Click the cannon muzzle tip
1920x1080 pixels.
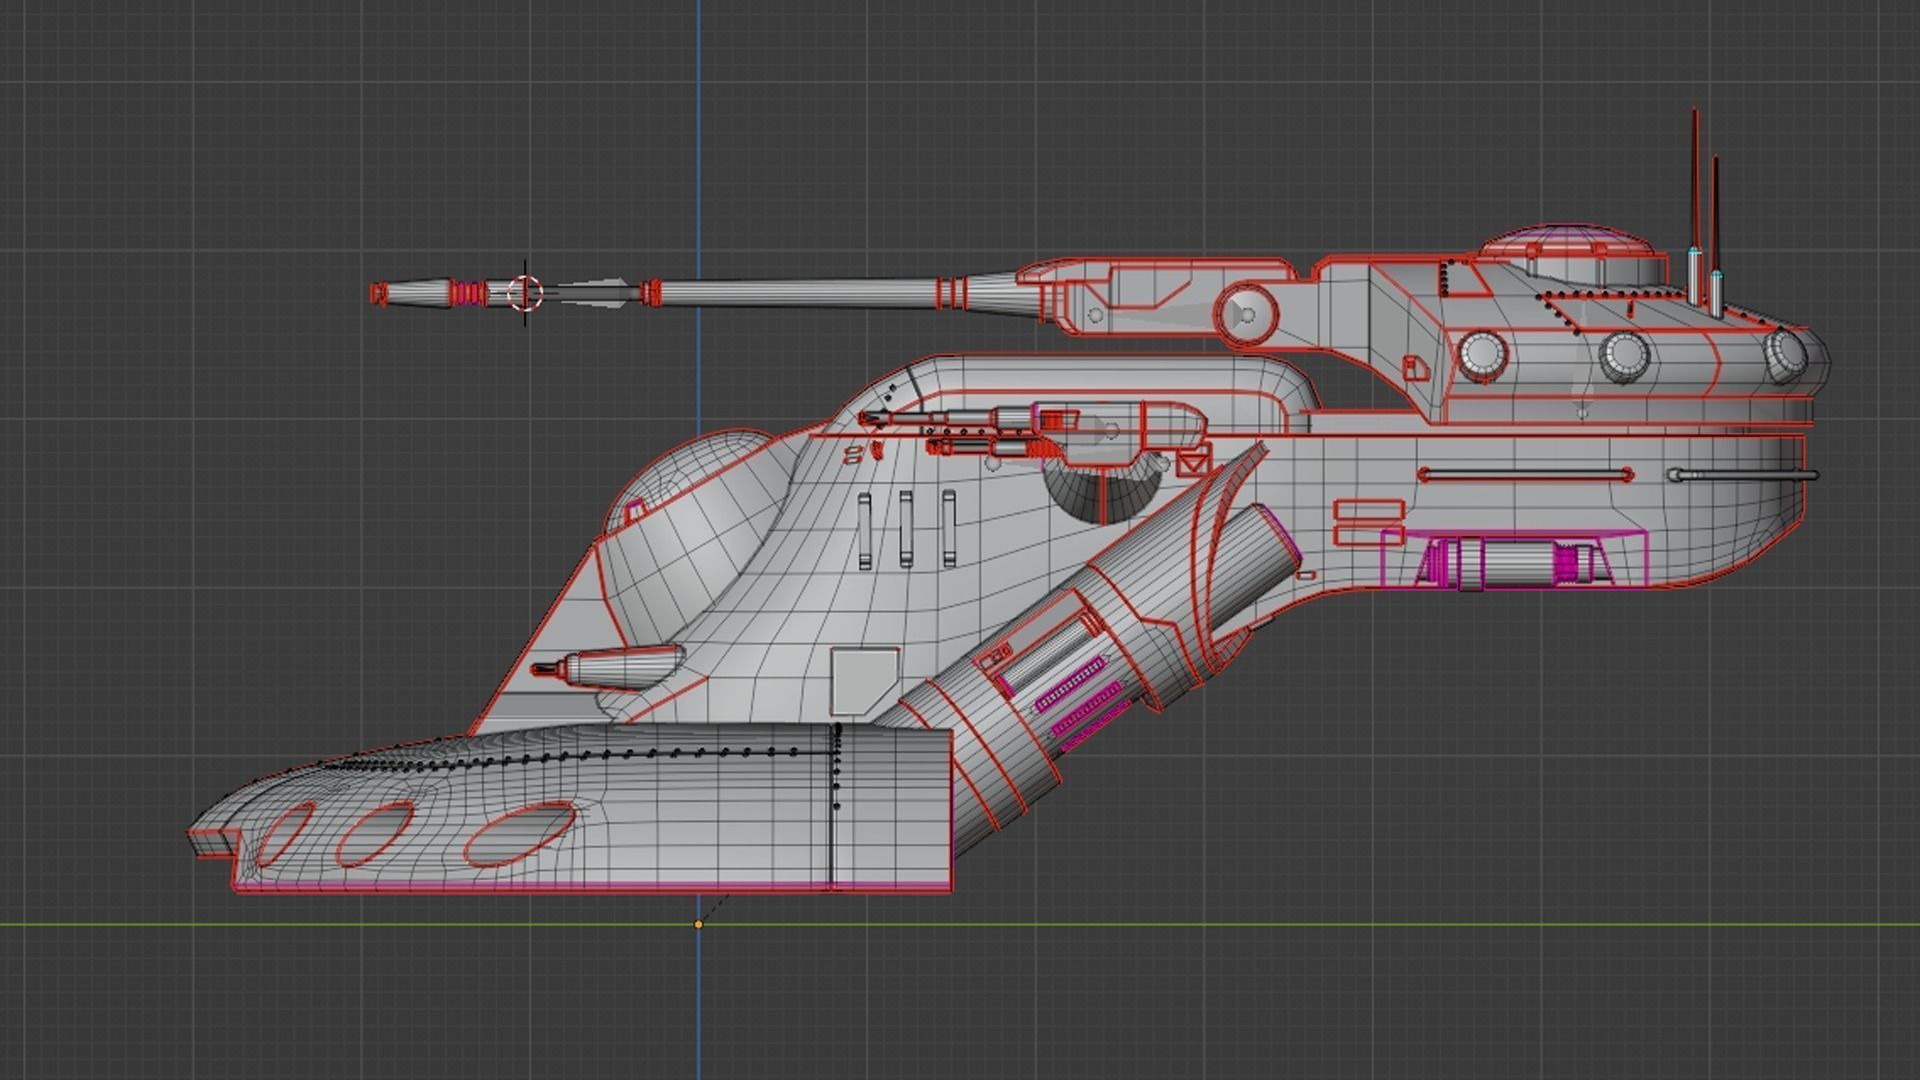pos(379,293)
